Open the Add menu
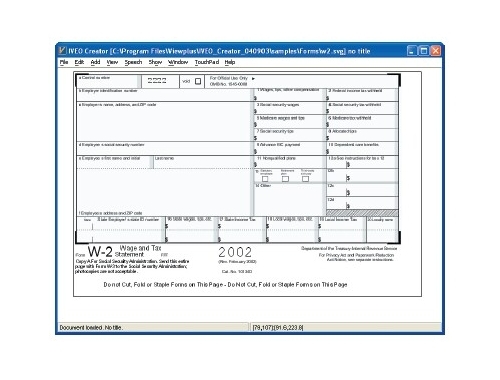 [95, 62]
